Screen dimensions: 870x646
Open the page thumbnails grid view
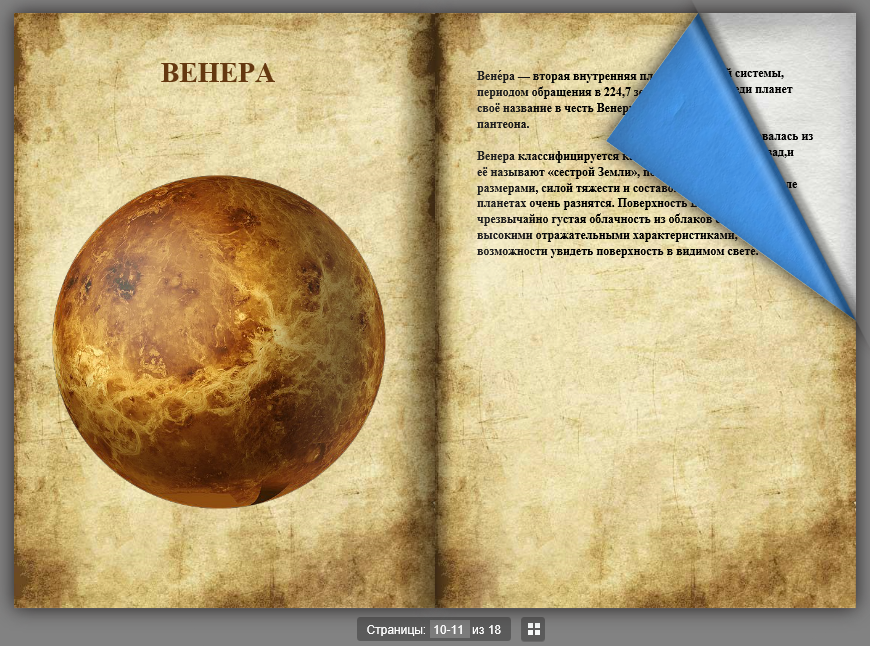pos(533,629)
